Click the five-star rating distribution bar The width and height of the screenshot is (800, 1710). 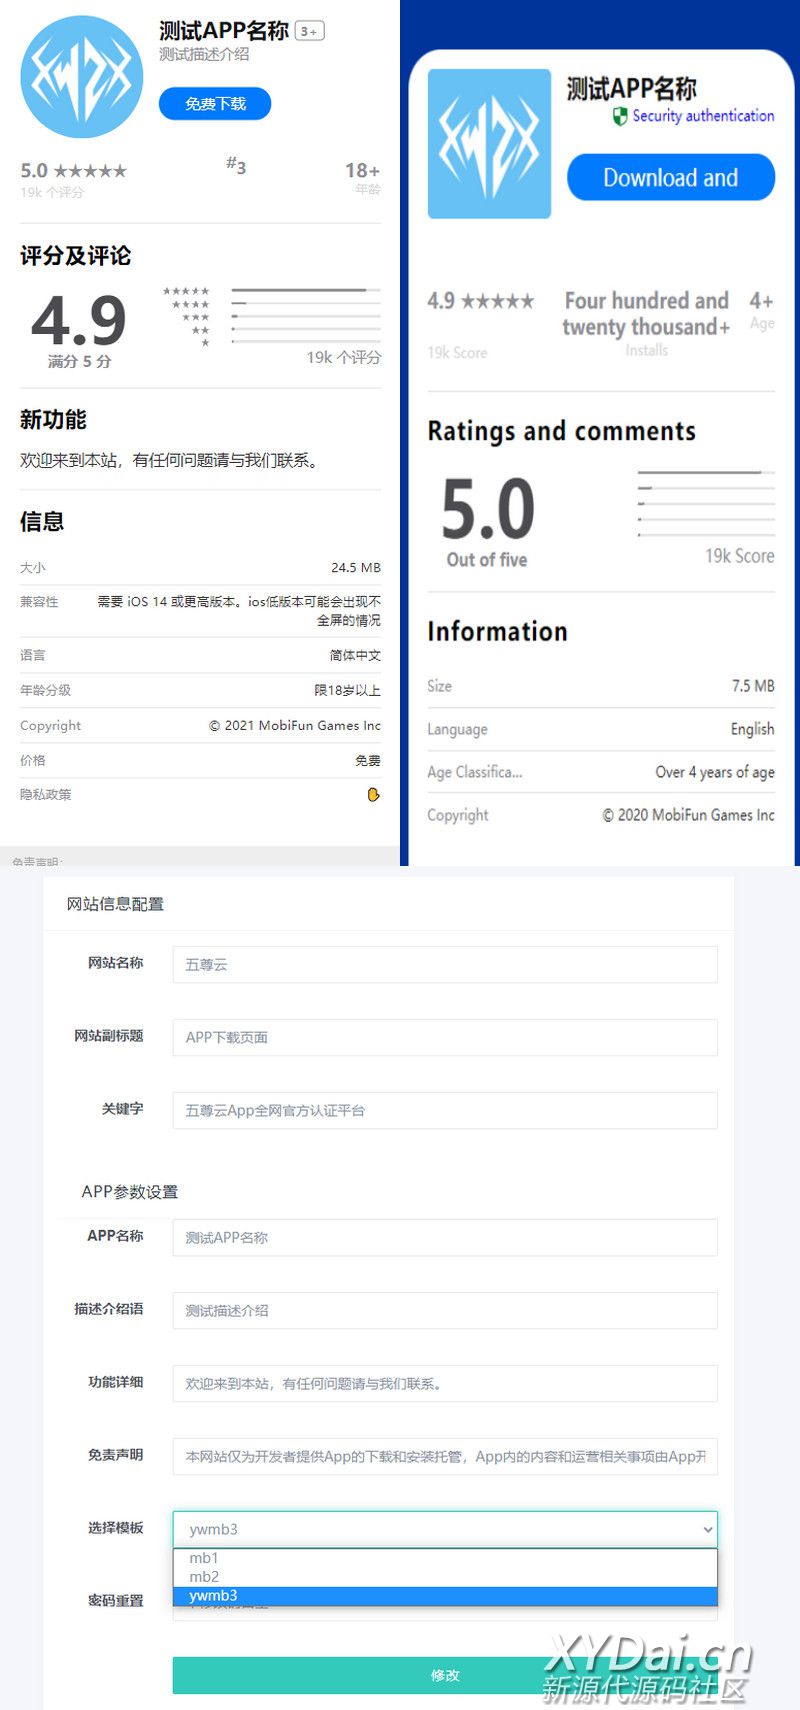tap(305, 290)
